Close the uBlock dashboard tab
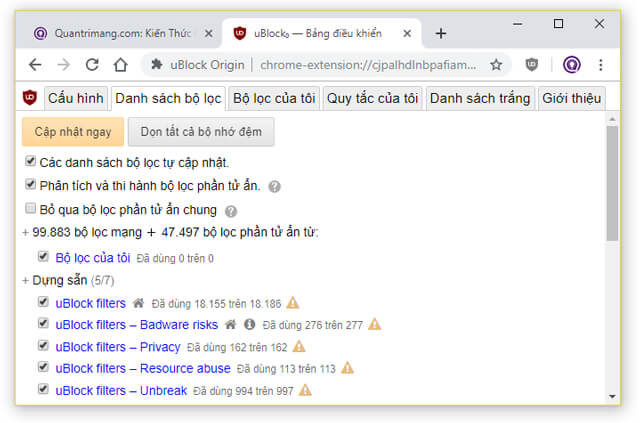The height and width of the screenshot is (423, 640). [x=407, y=33]
